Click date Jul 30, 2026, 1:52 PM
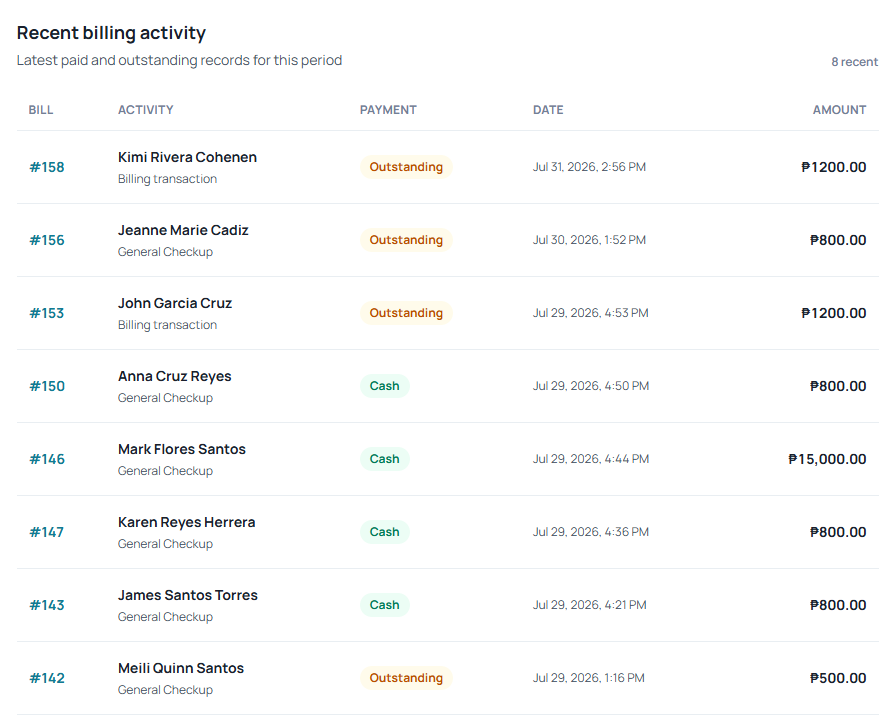The height and width of the screenshot is (727, 894). click(590, 240)
